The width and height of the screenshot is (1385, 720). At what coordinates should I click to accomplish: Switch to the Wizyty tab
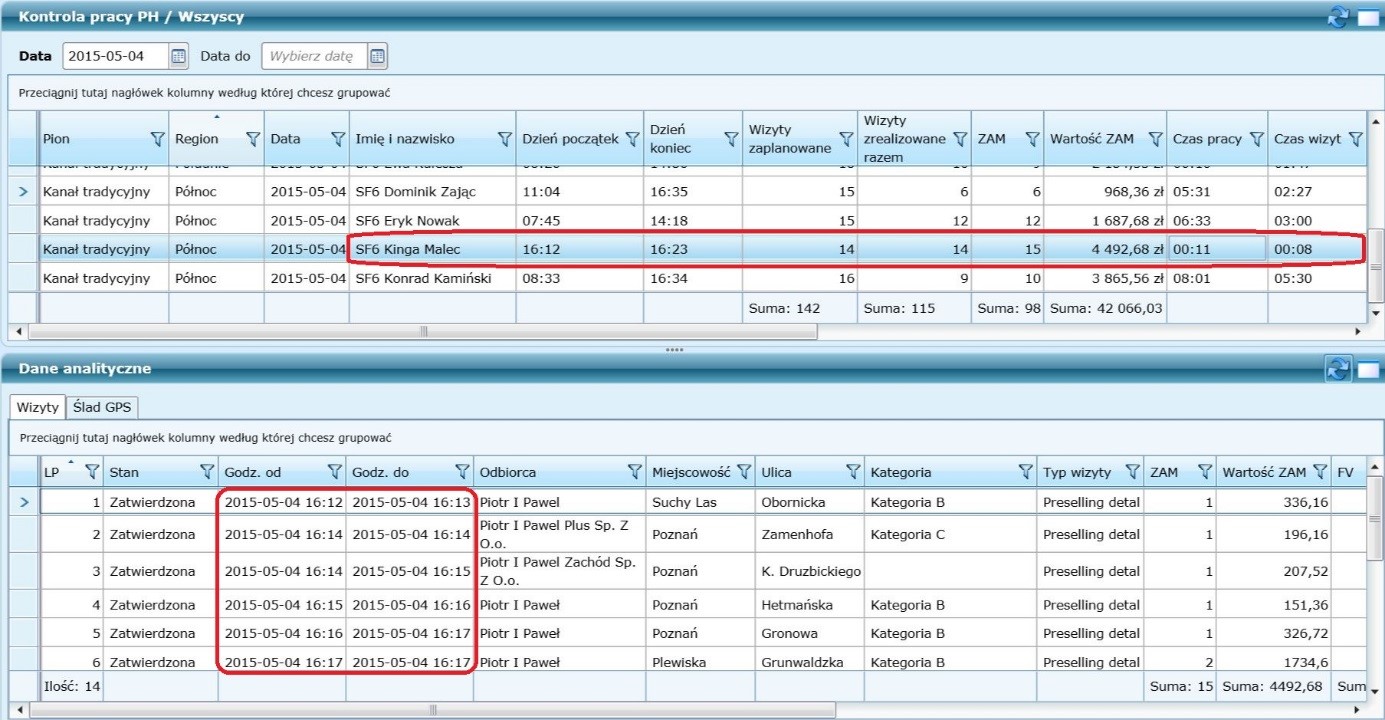click(x=38, y=407)
